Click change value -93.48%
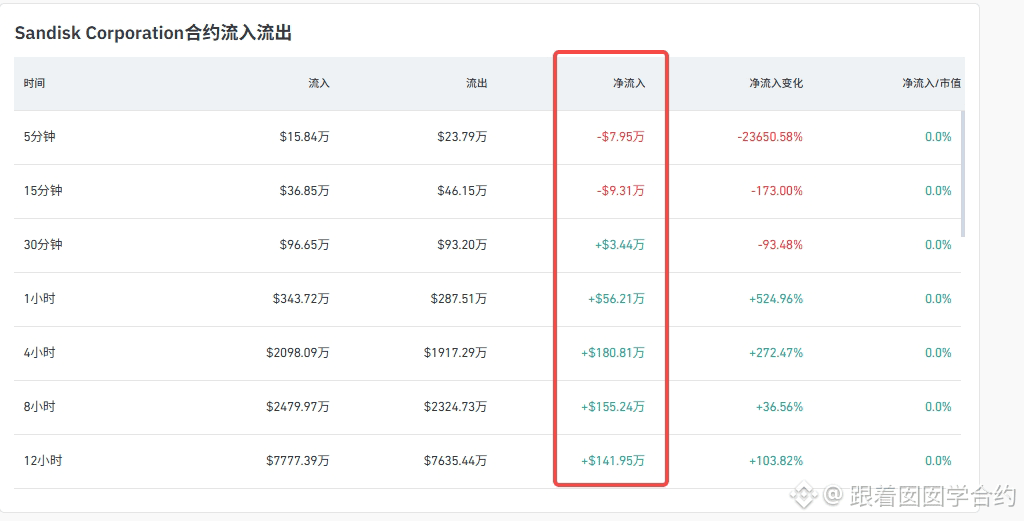Screen dimensions: 1024x521 tap(780, 245)
